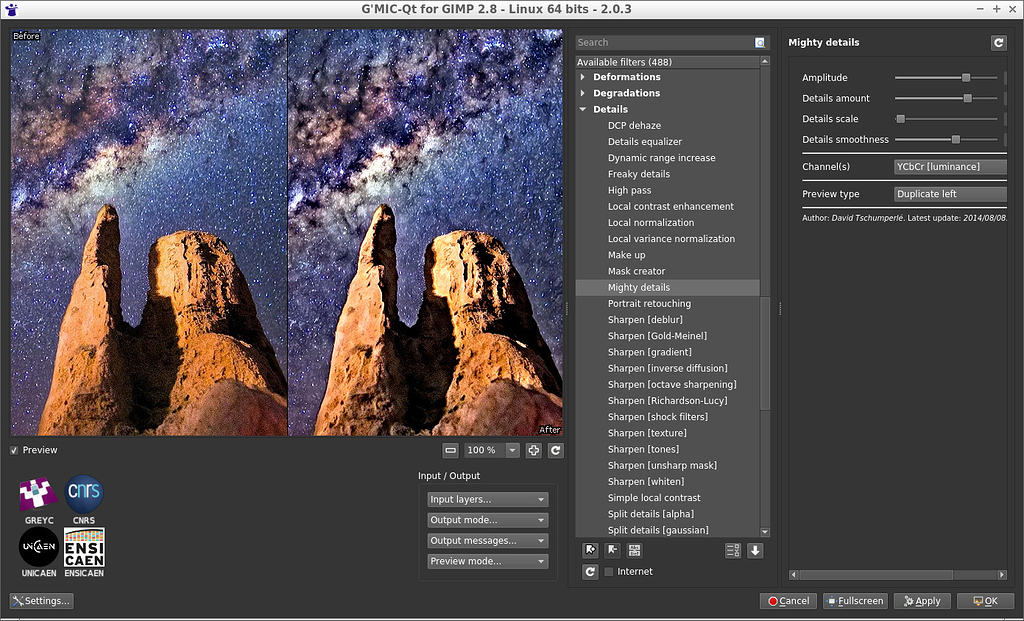The height and width of the screenshot is (621, 1024).
Task: Disable the Preview checkbox
Action: click(x=14, y=450)
